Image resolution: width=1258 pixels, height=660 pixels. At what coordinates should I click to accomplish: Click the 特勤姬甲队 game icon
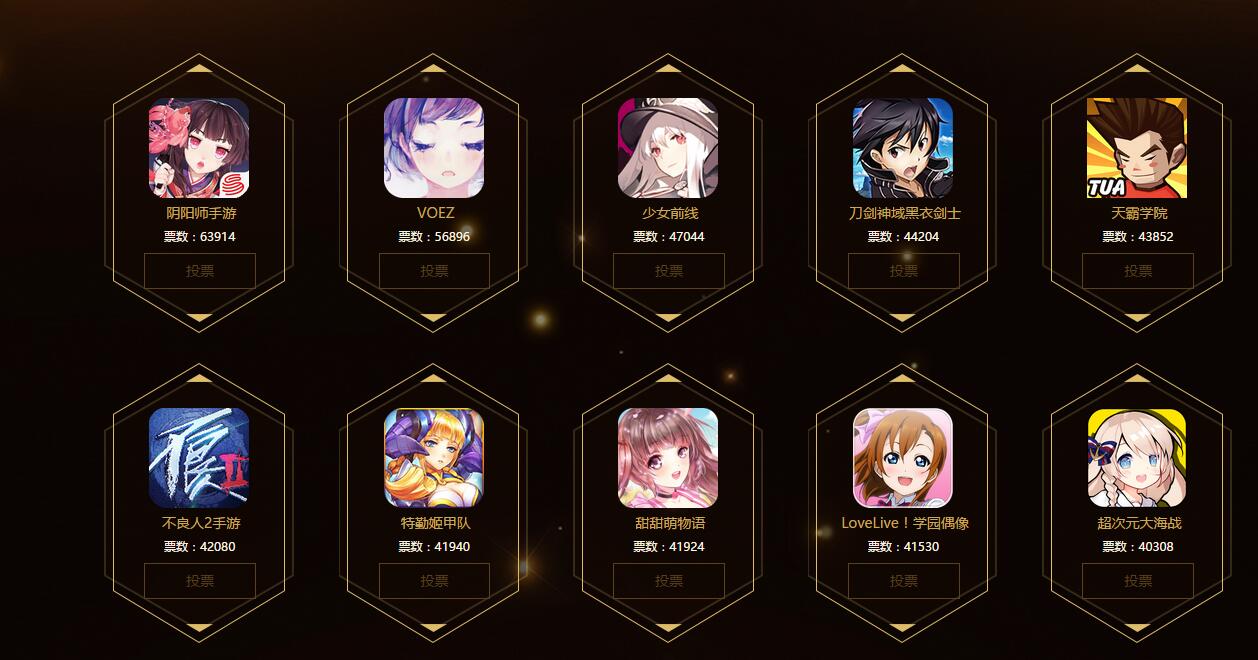pyautogui.click(x=434, y=458)
